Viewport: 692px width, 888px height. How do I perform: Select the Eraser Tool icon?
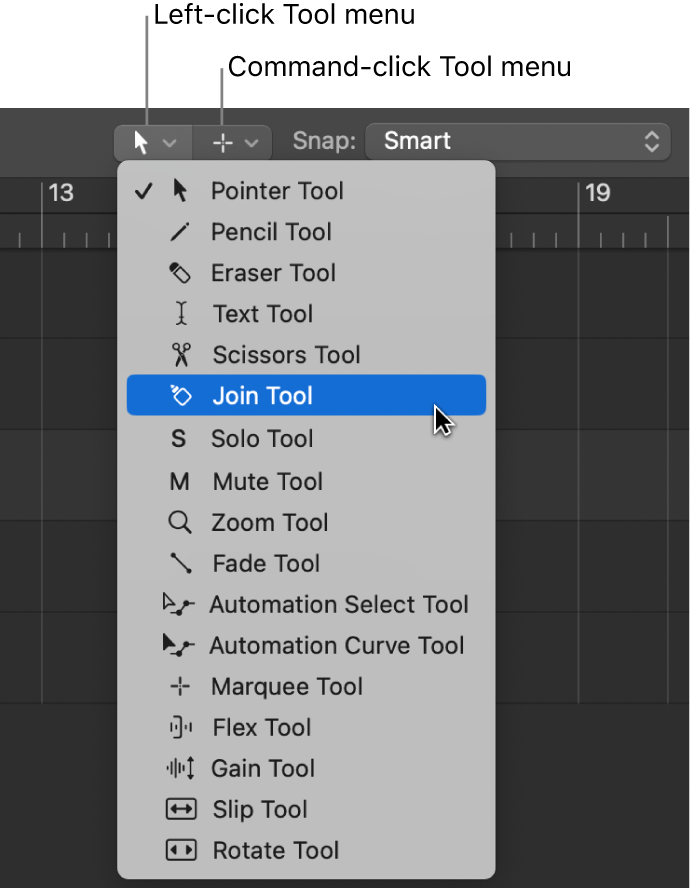(178, 273)
